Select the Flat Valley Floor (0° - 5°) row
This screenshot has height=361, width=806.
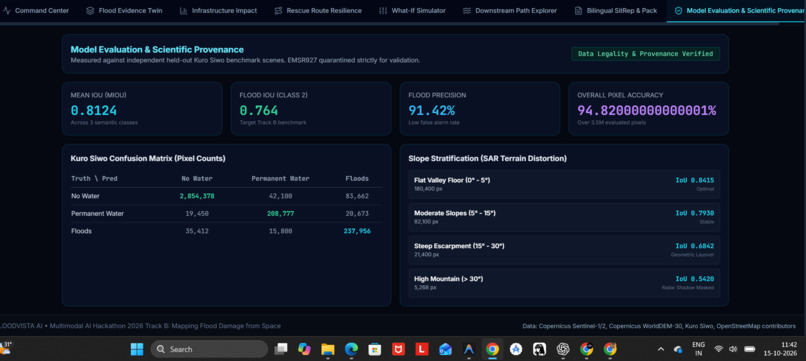564,184
